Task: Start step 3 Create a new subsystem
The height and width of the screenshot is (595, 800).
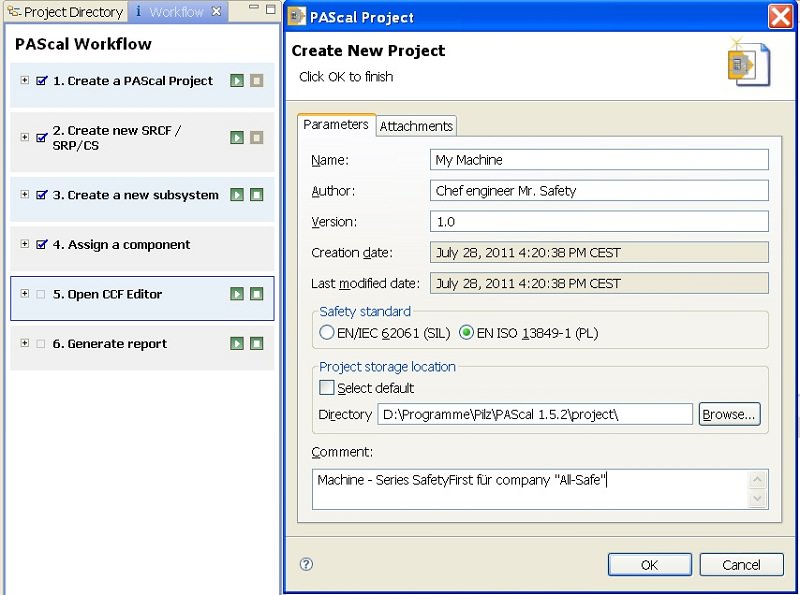Action: (x=237, y=194)
